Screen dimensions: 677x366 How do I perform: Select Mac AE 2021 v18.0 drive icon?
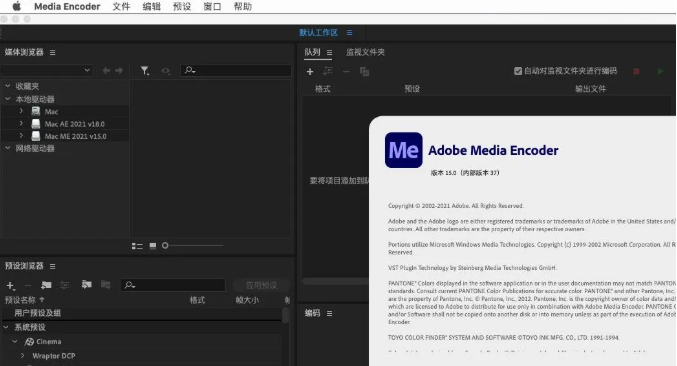click(x=36, y=124)
